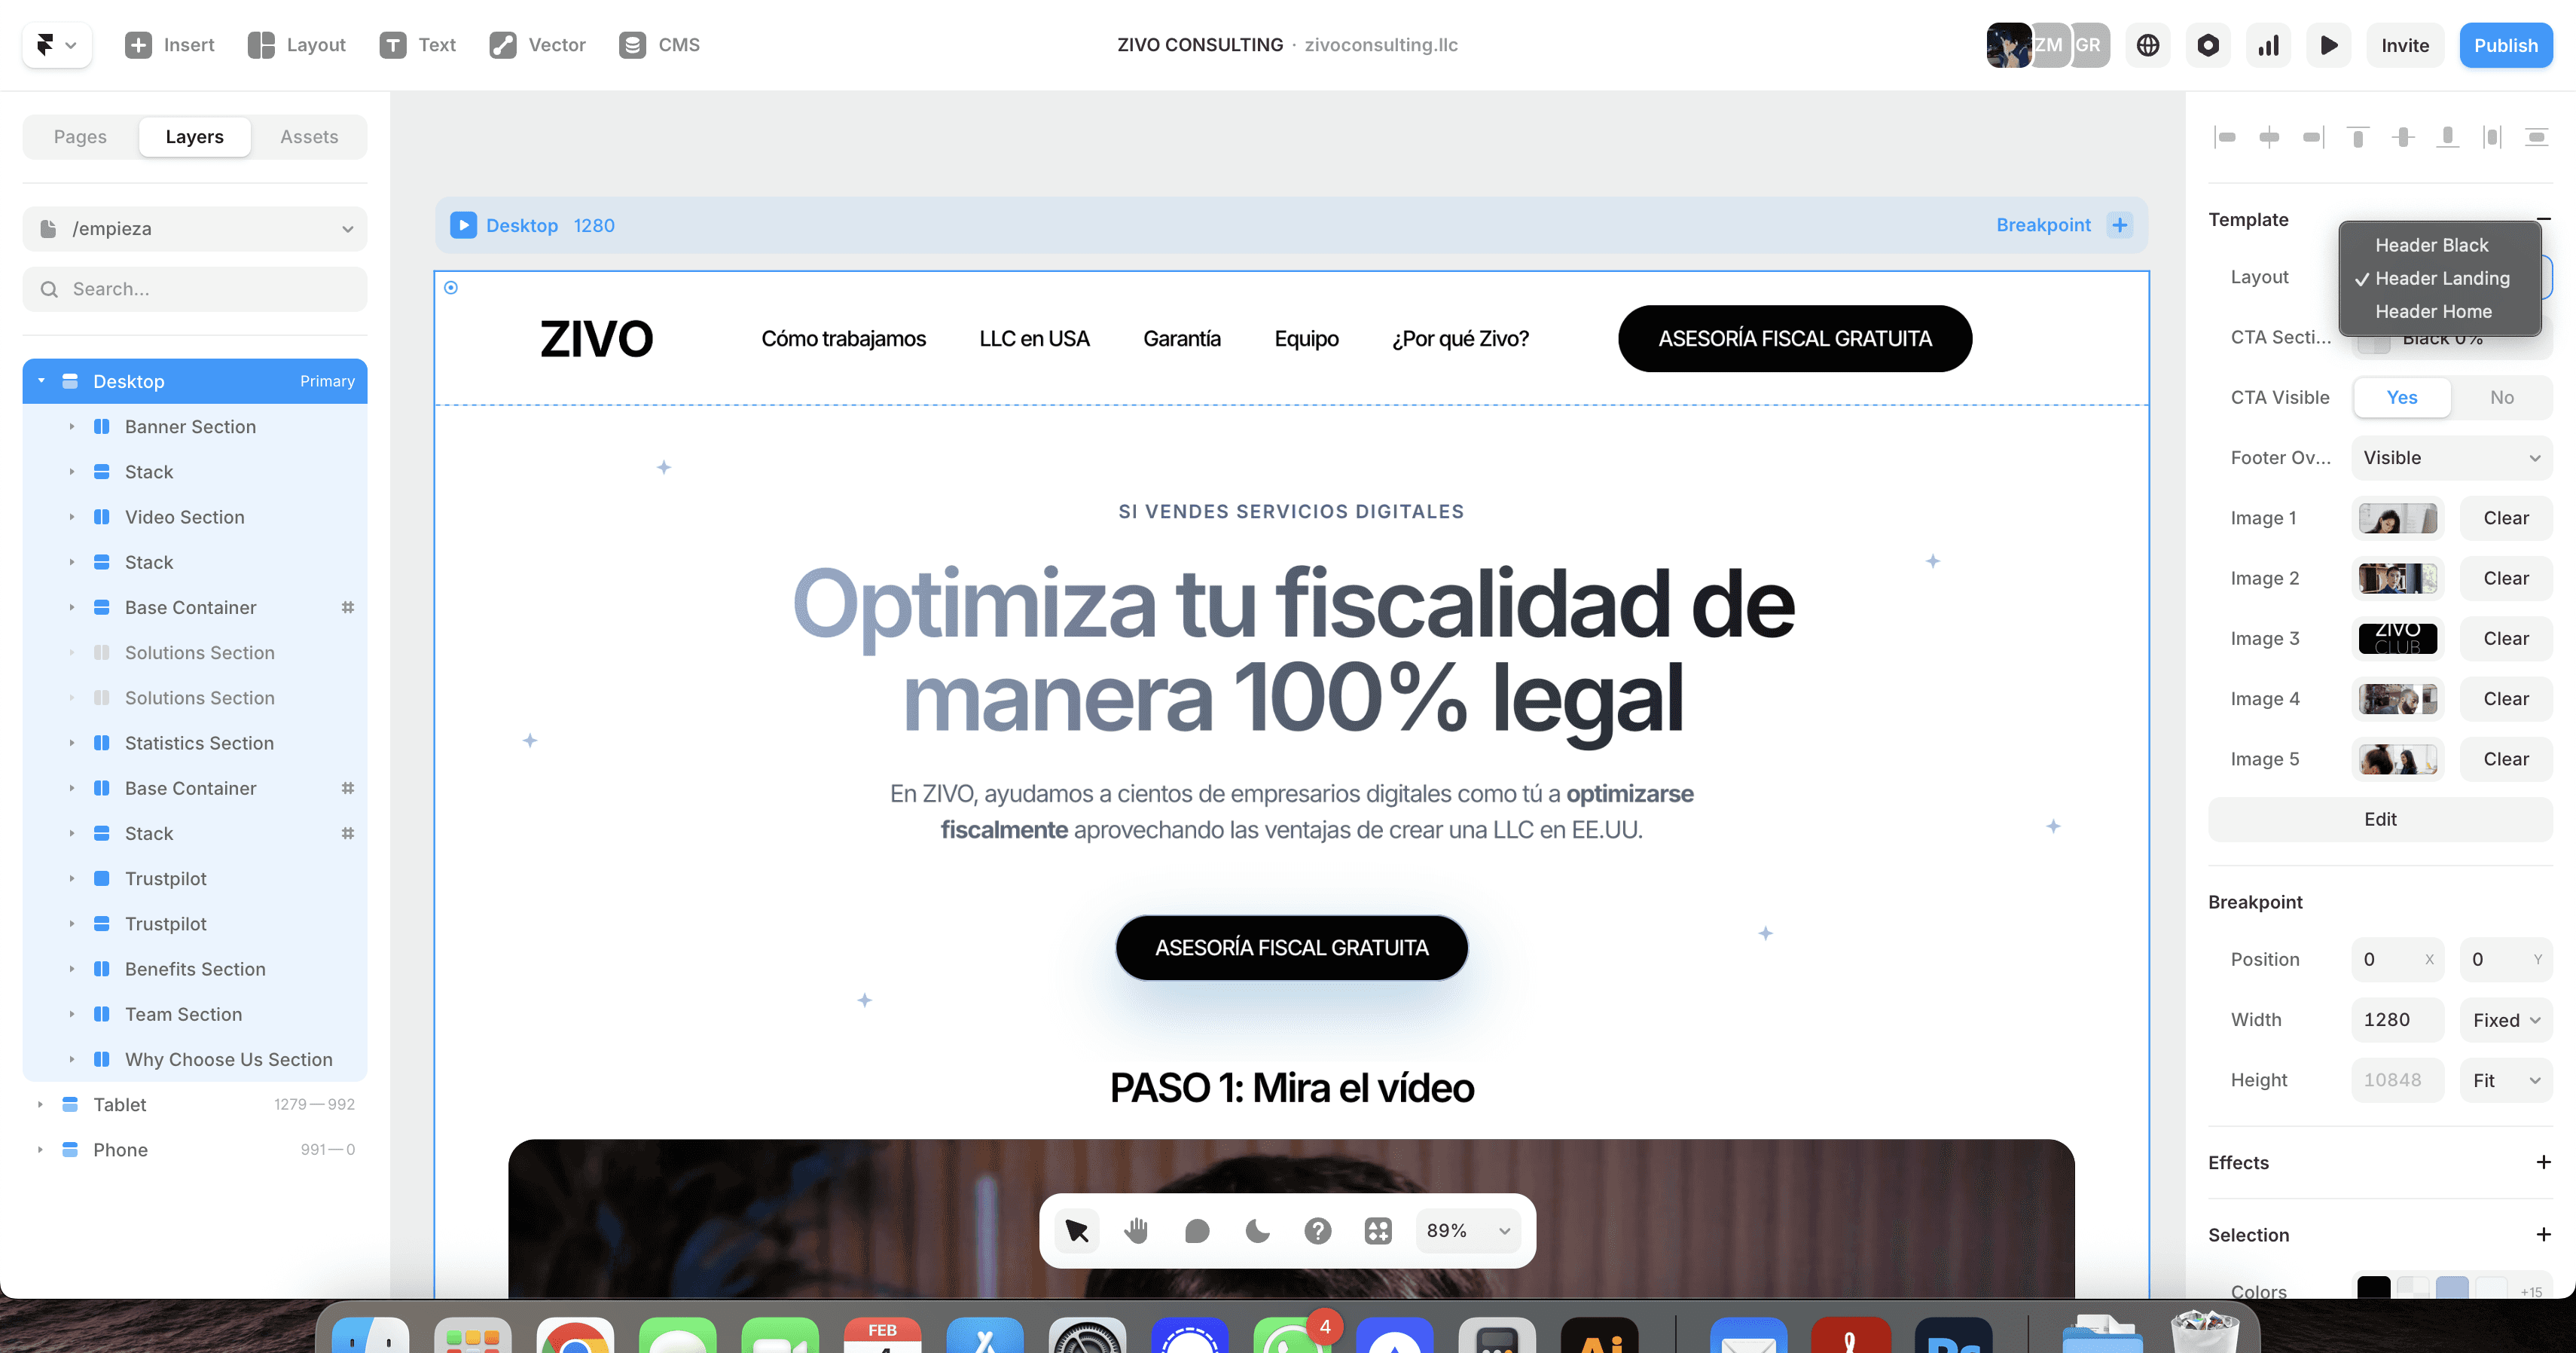Image resolution: width=2576 pixels, height=1353 pixels.
Task: Expand the Banner Section layer
Action: point(72,427)
